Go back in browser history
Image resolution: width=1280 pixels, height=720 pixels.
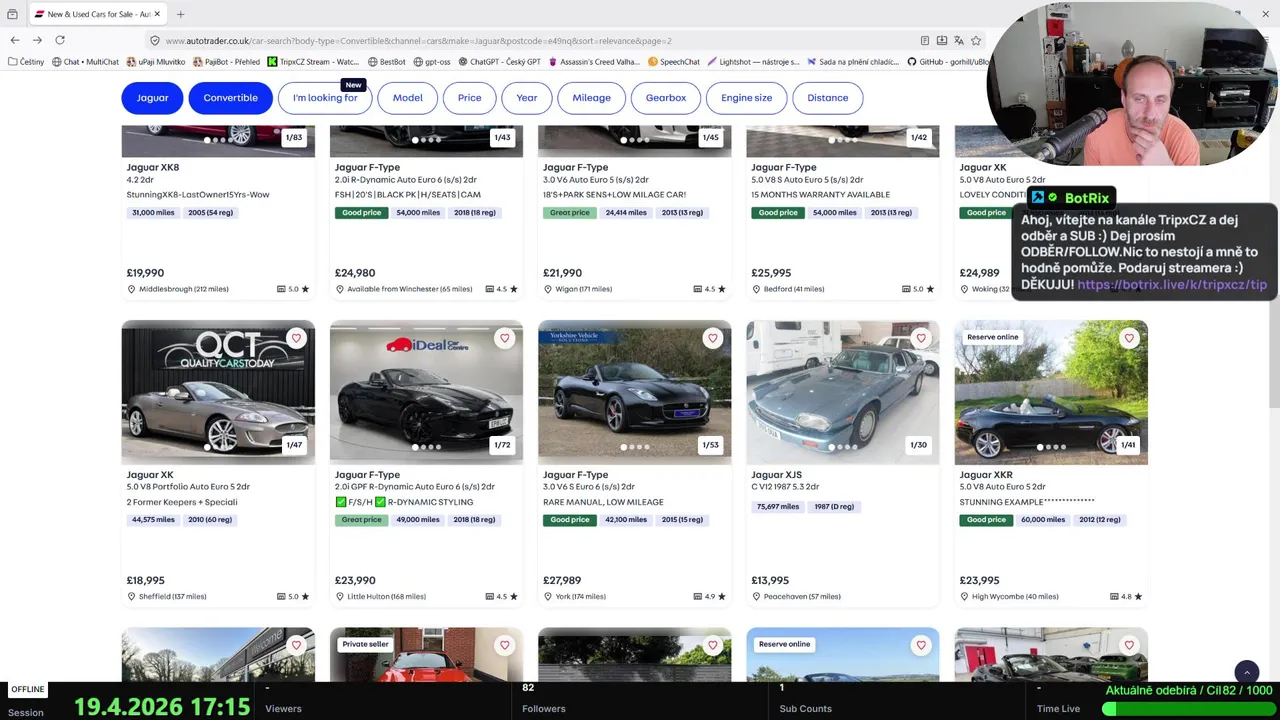(14, 40)
